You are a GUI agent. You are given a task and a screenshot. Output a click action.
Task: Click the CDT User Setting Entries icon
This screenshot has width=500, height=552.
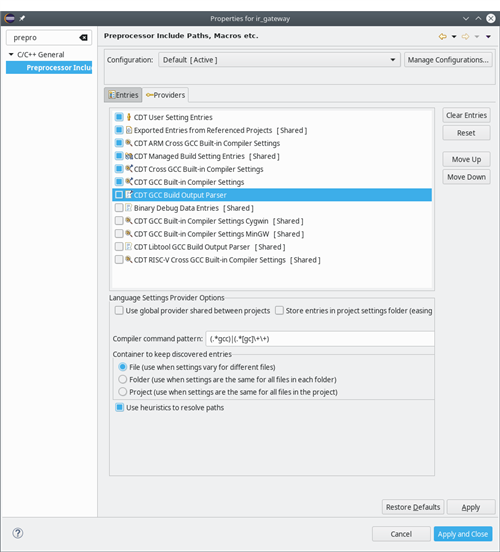click(129, 117)
